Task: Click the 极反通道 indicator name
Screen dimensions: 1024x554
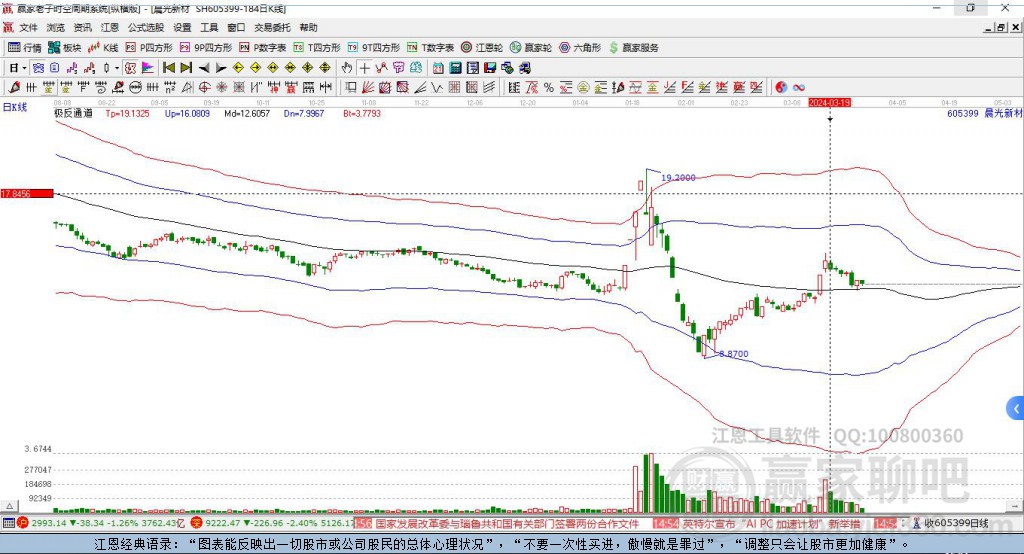Action: (73, 113)
